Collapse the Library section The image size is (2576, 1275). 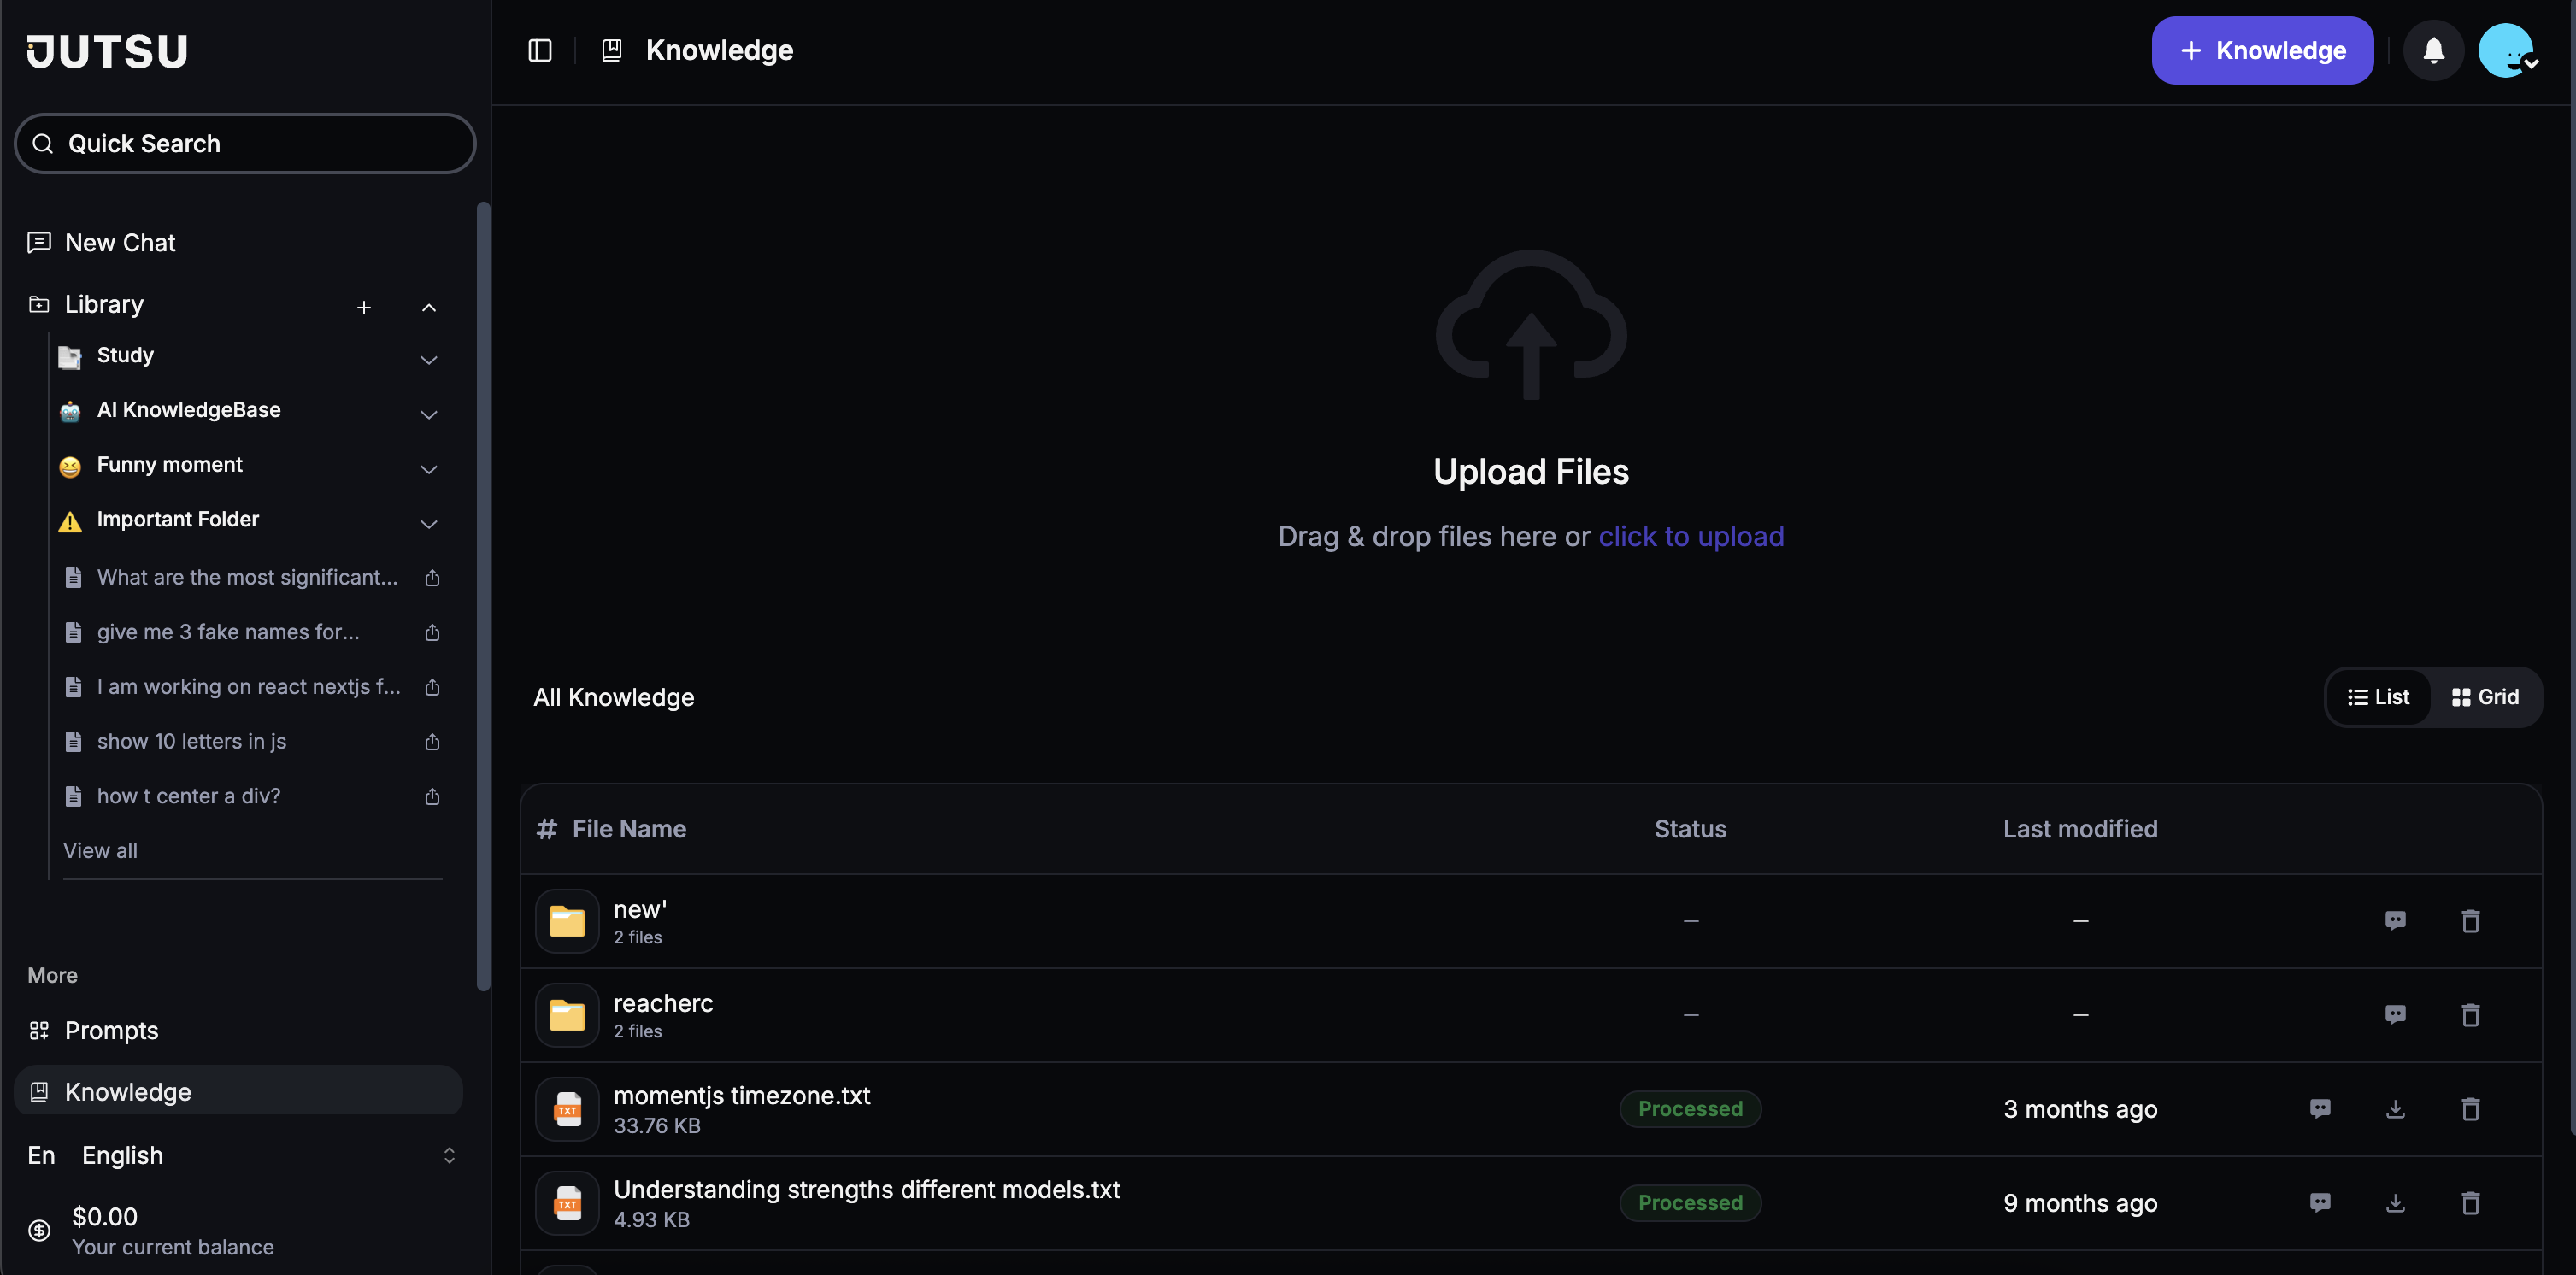pos(429,307)
